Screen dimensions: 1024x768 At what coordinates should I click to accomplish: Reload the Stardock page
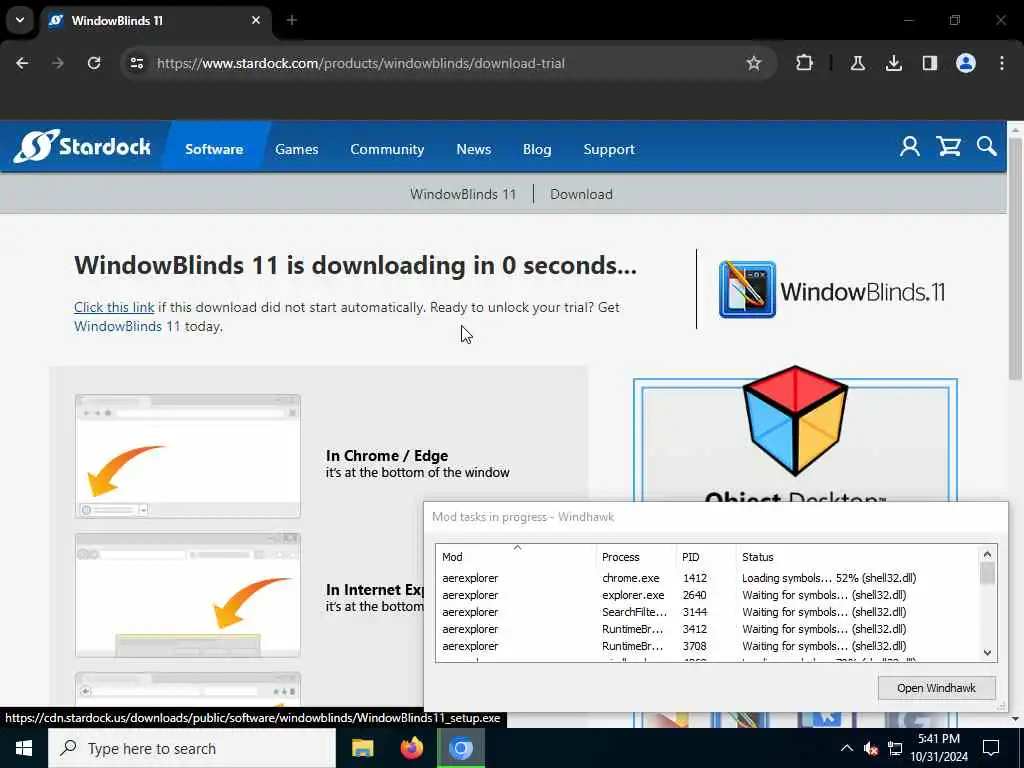point(94,63)
